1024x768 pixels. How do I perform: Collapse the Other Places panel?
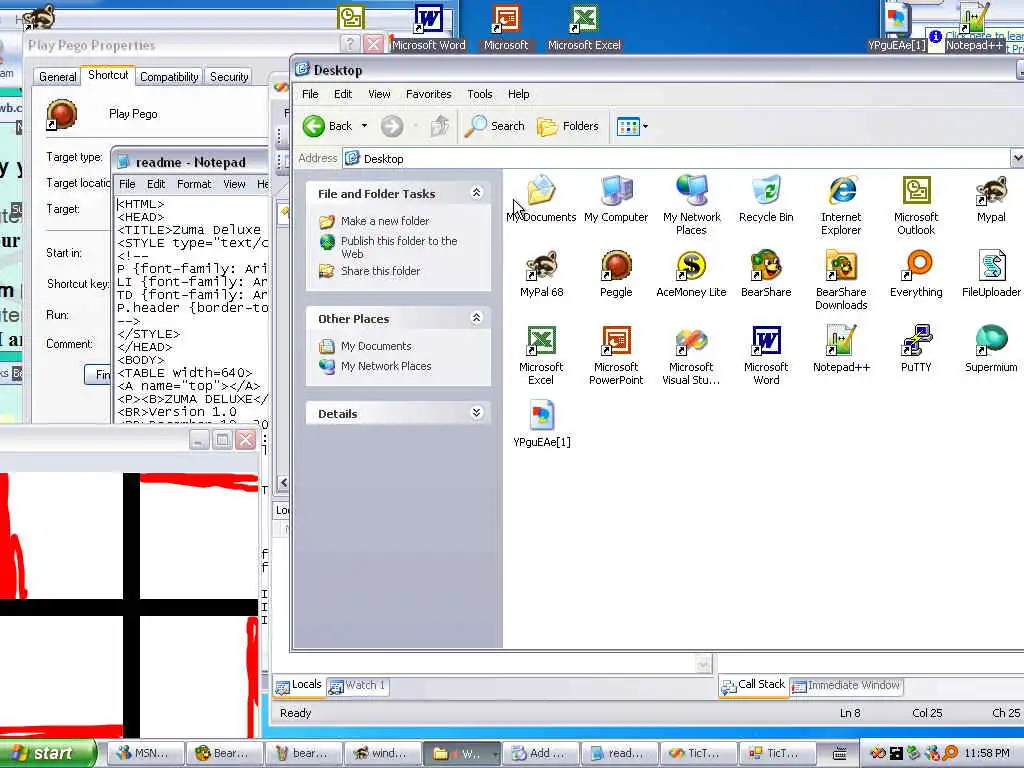coord(476,318)
